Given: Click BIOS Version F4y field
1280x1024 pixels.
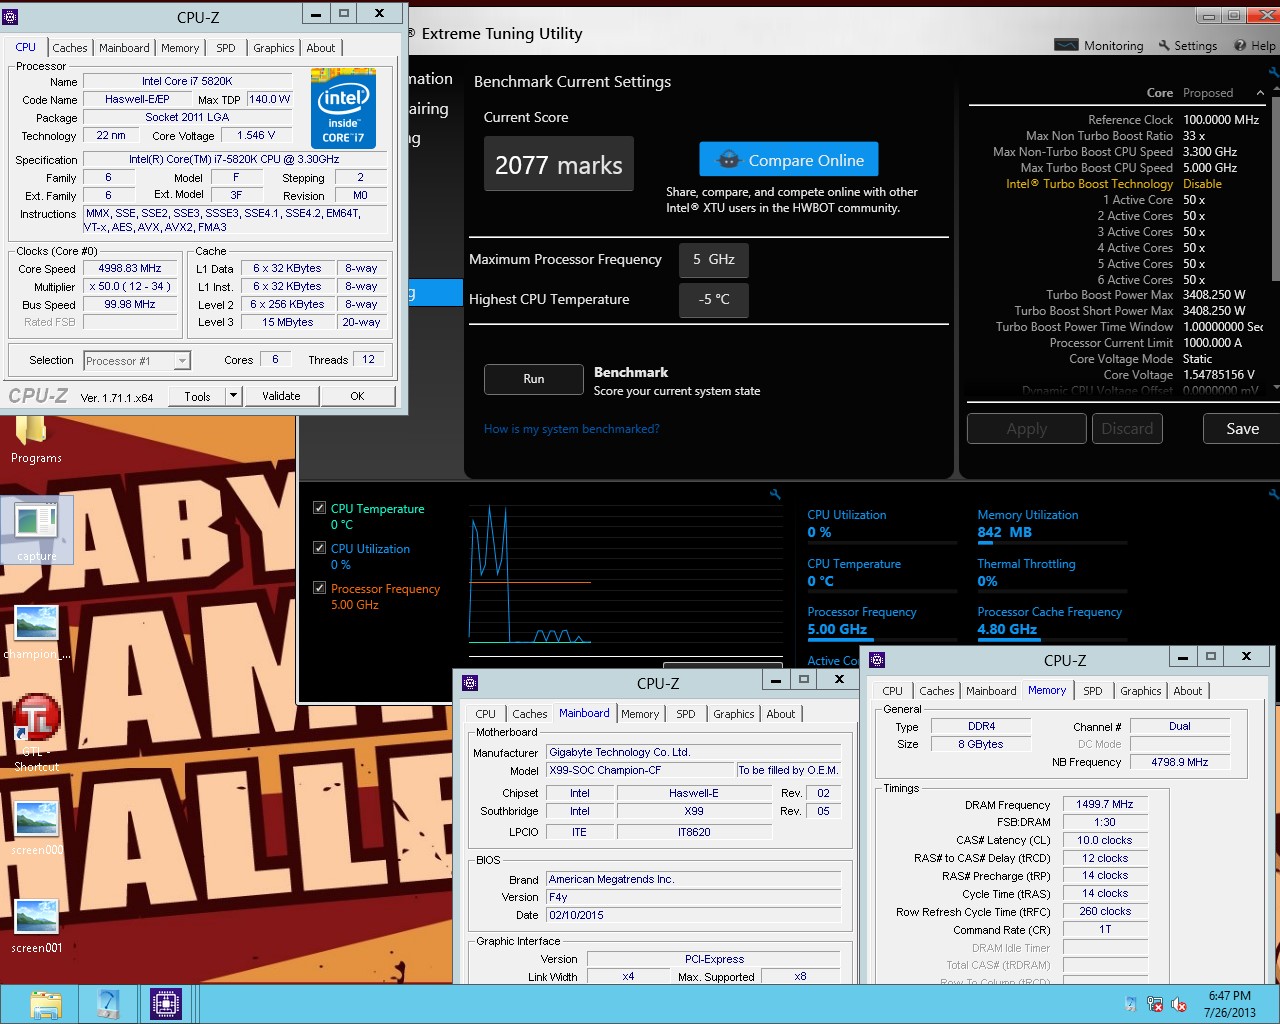Looking at the screenshot, I should 693,897.
